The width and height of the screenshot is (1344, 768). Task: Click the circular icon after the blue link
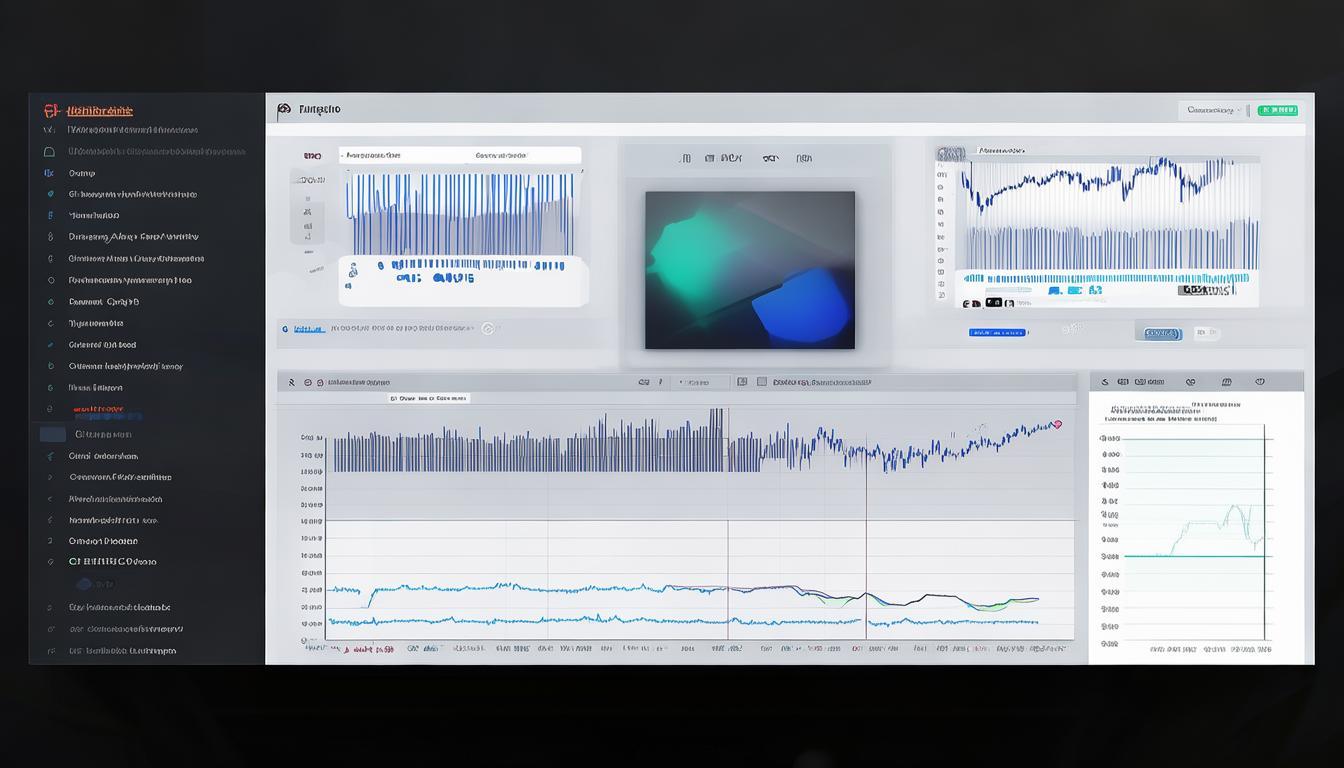488,328
